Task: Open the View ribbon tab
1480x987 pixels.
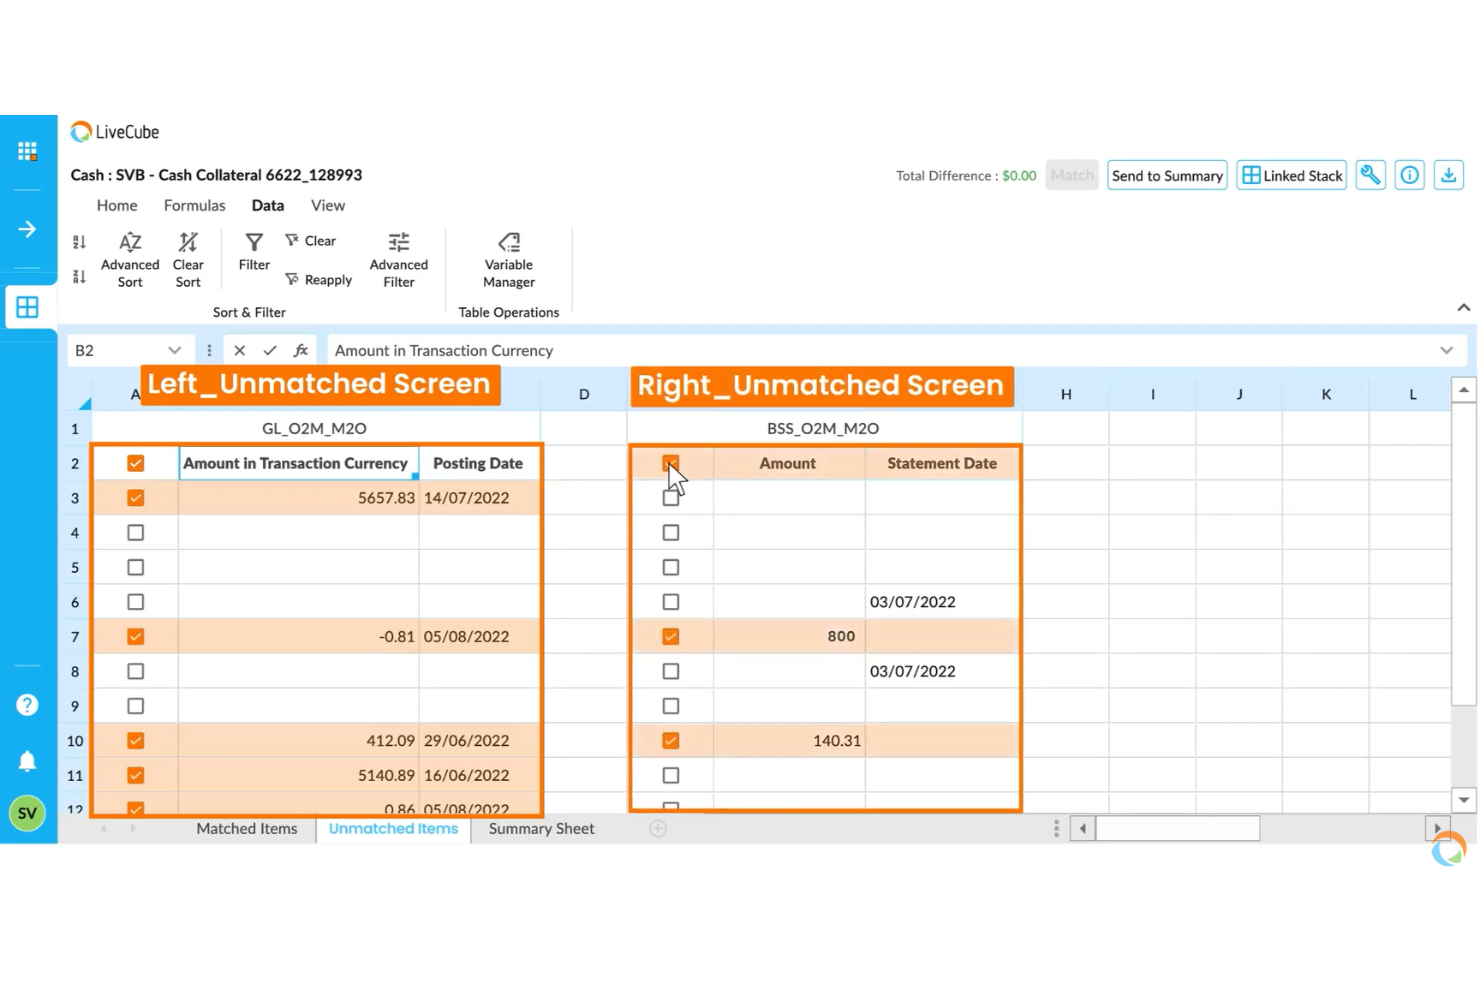Action: point(328,205)
